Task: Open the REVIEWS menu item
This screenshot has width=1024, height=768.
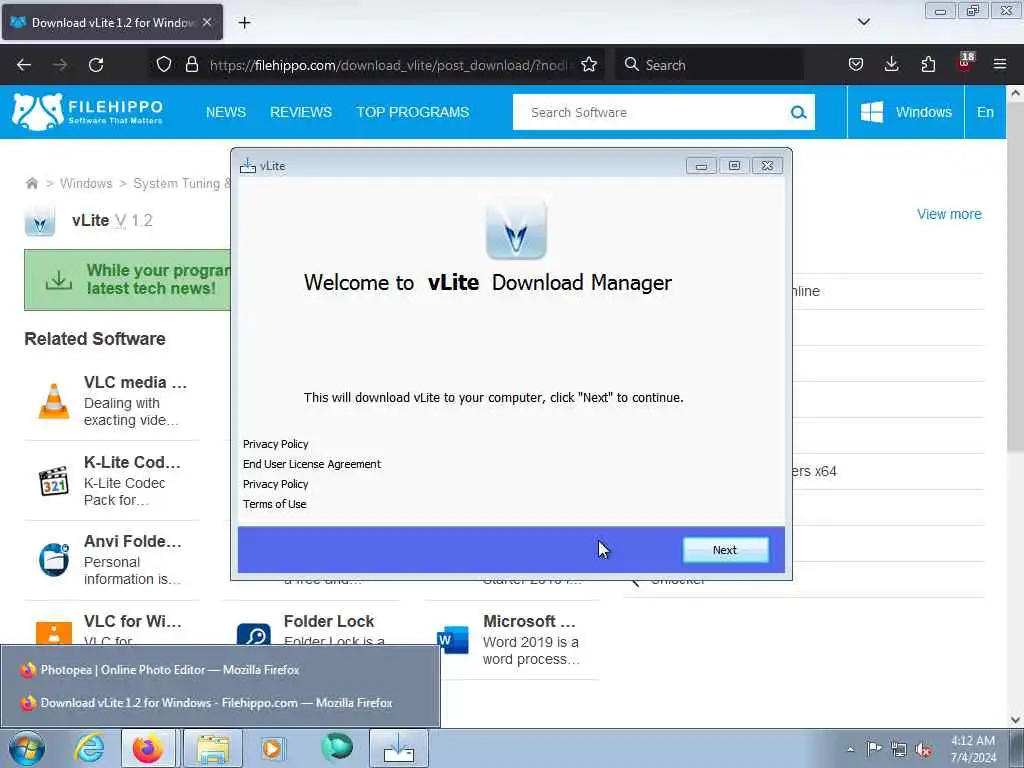Action: click(301, 112)
